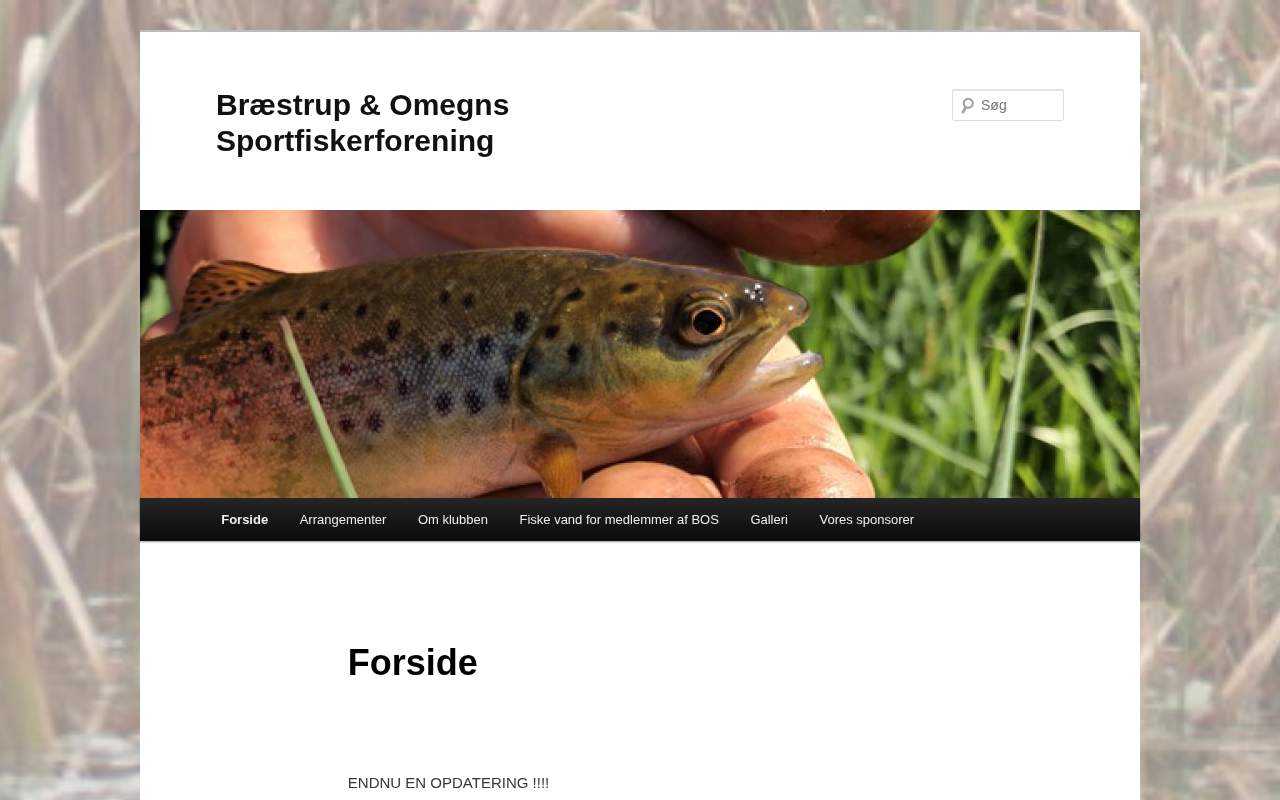
Task: Click the magnifier icon in search box
Action: [967, 105]
